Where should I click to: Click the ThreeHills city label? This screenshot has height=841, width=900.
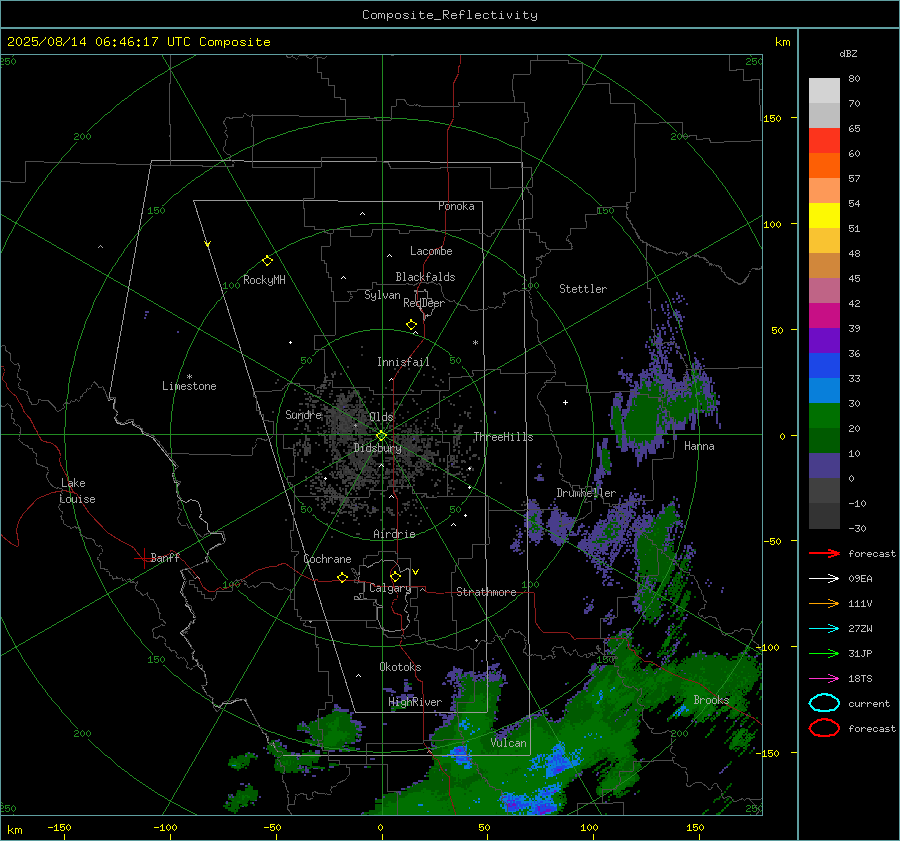(503, 437)
